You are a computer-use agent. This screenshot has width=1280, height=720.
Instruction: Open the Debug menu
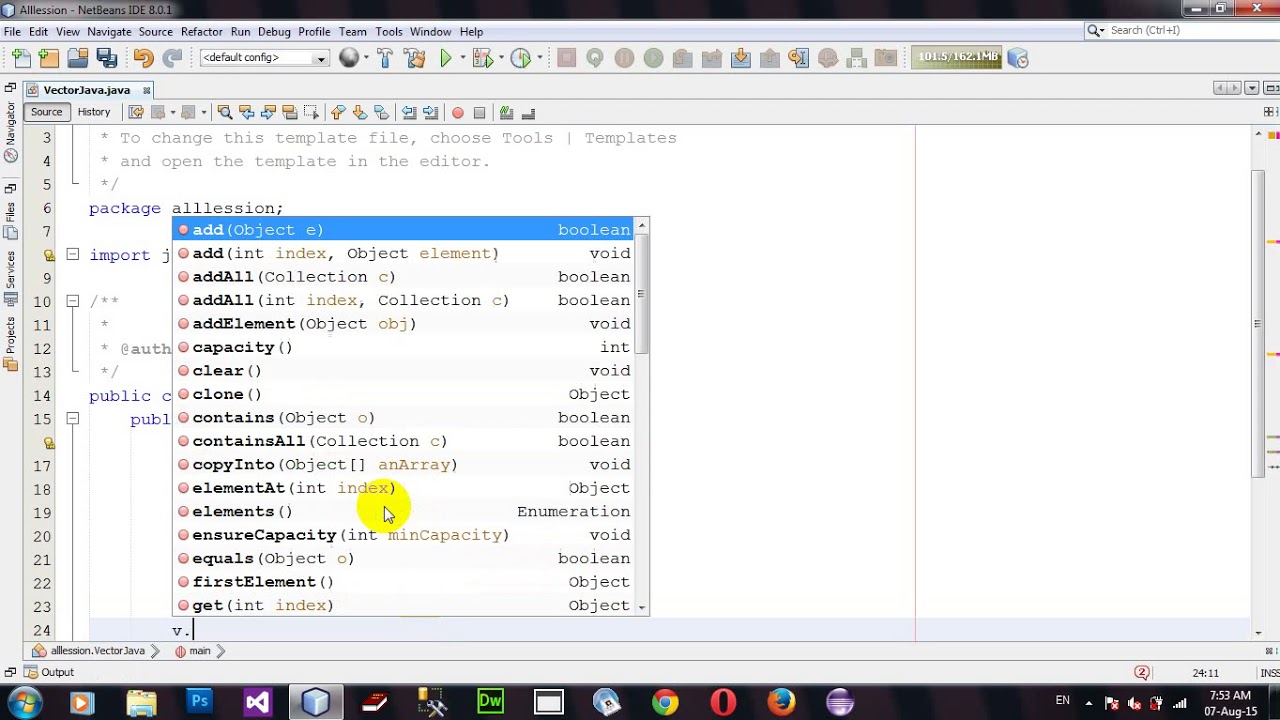pos(274,31)
